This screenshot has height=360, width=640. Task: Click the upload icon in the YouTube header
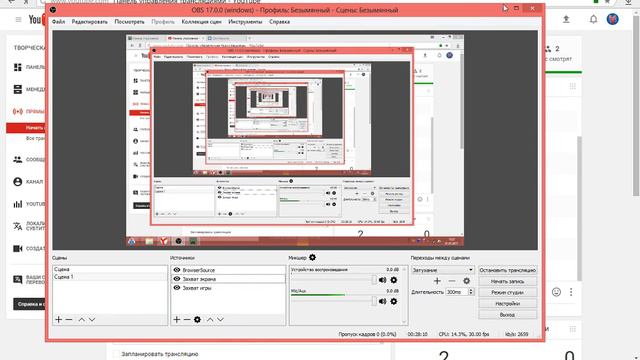pyautogui.click(x=566, y=19)
